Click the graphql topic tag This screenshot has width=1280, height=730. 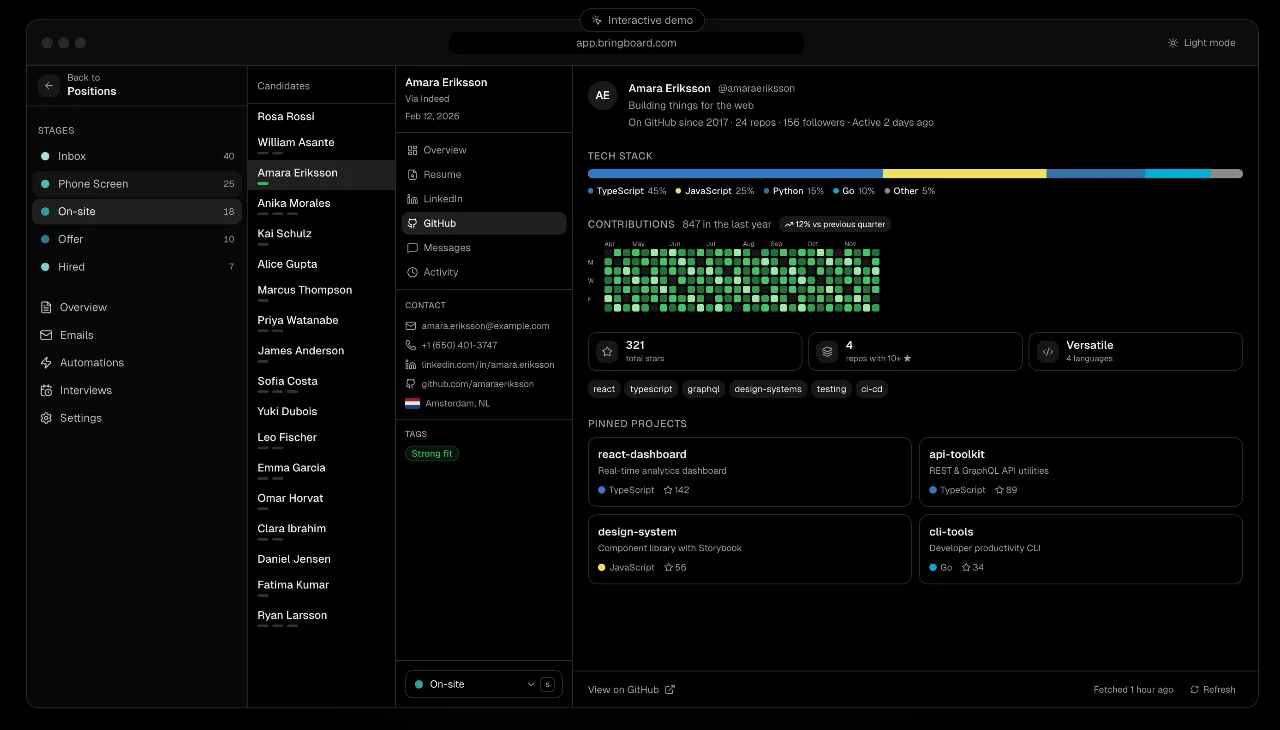704,389
